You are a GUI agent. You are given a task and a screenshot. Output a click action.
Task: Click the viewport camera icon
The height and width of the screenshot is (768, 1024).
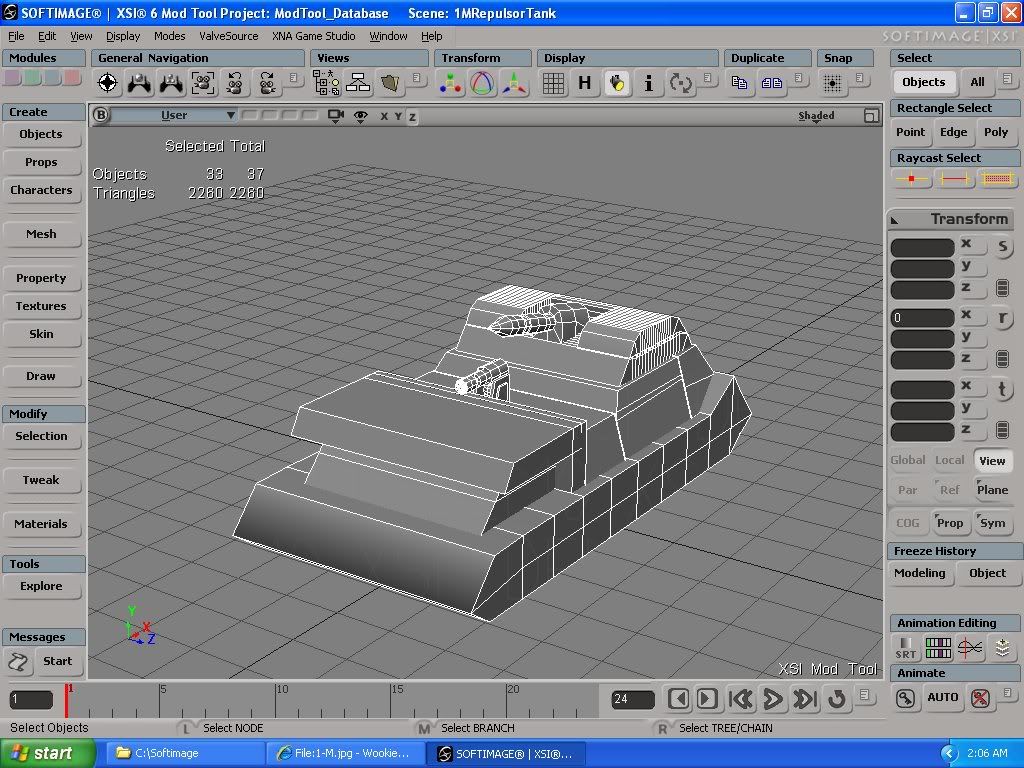(x=336, y=116)
